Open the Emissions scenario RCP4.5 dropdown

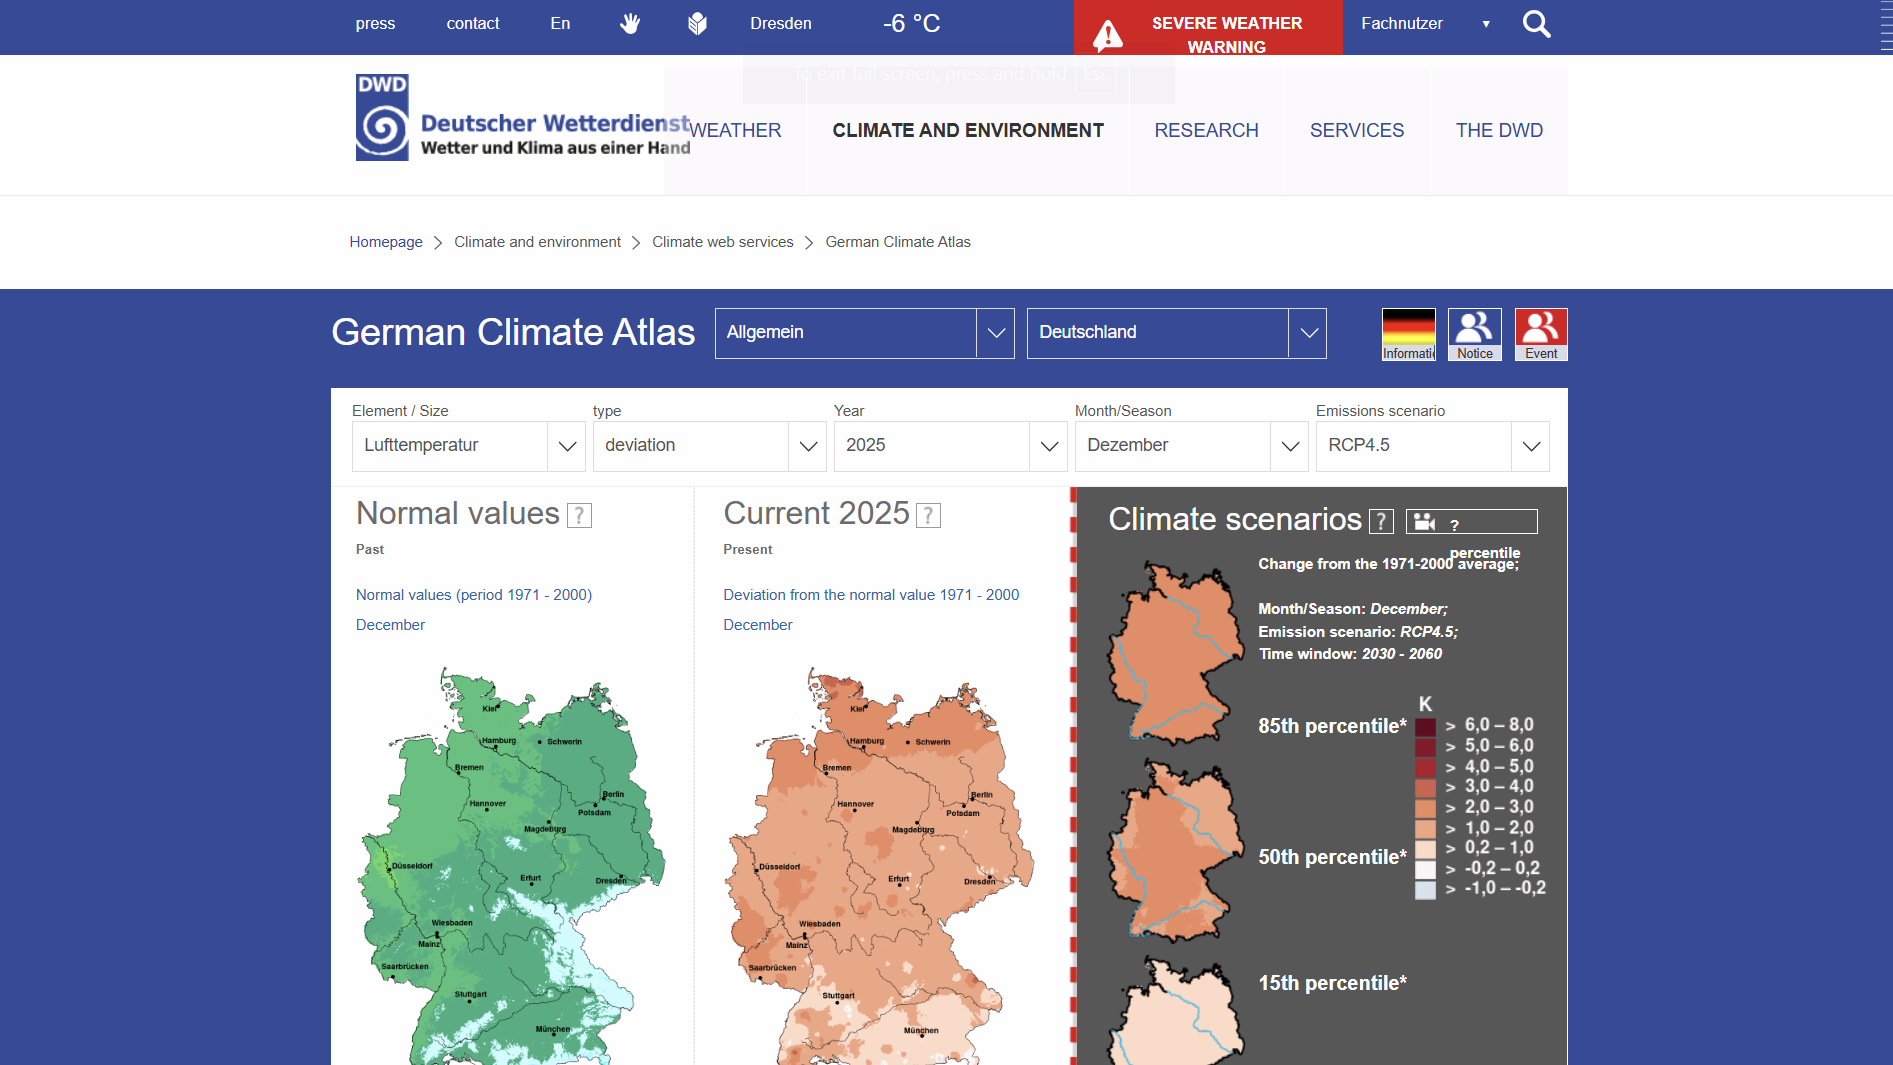coord(1530,446)
